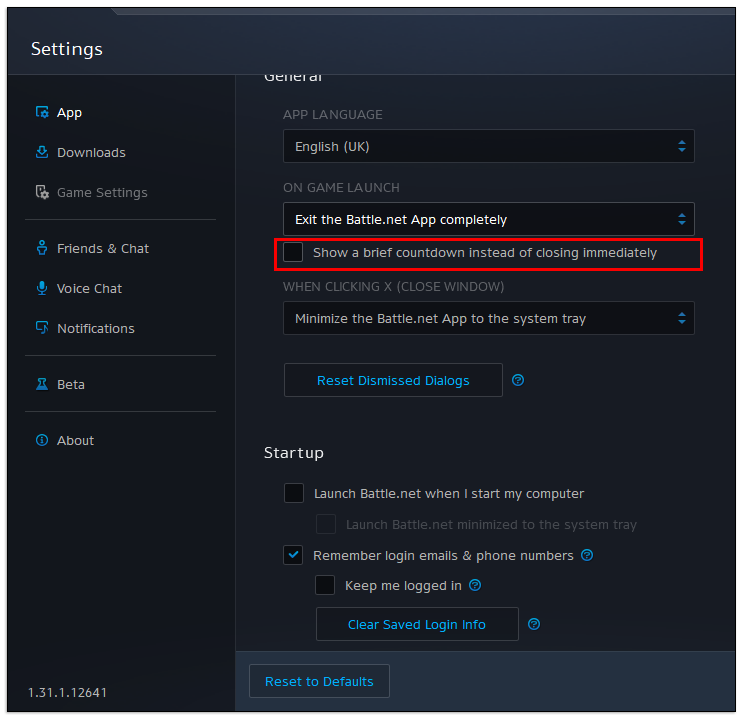744x720 pixels.
Task: Open the On Game Launch dropdown
Action: [x=489, y=219]
